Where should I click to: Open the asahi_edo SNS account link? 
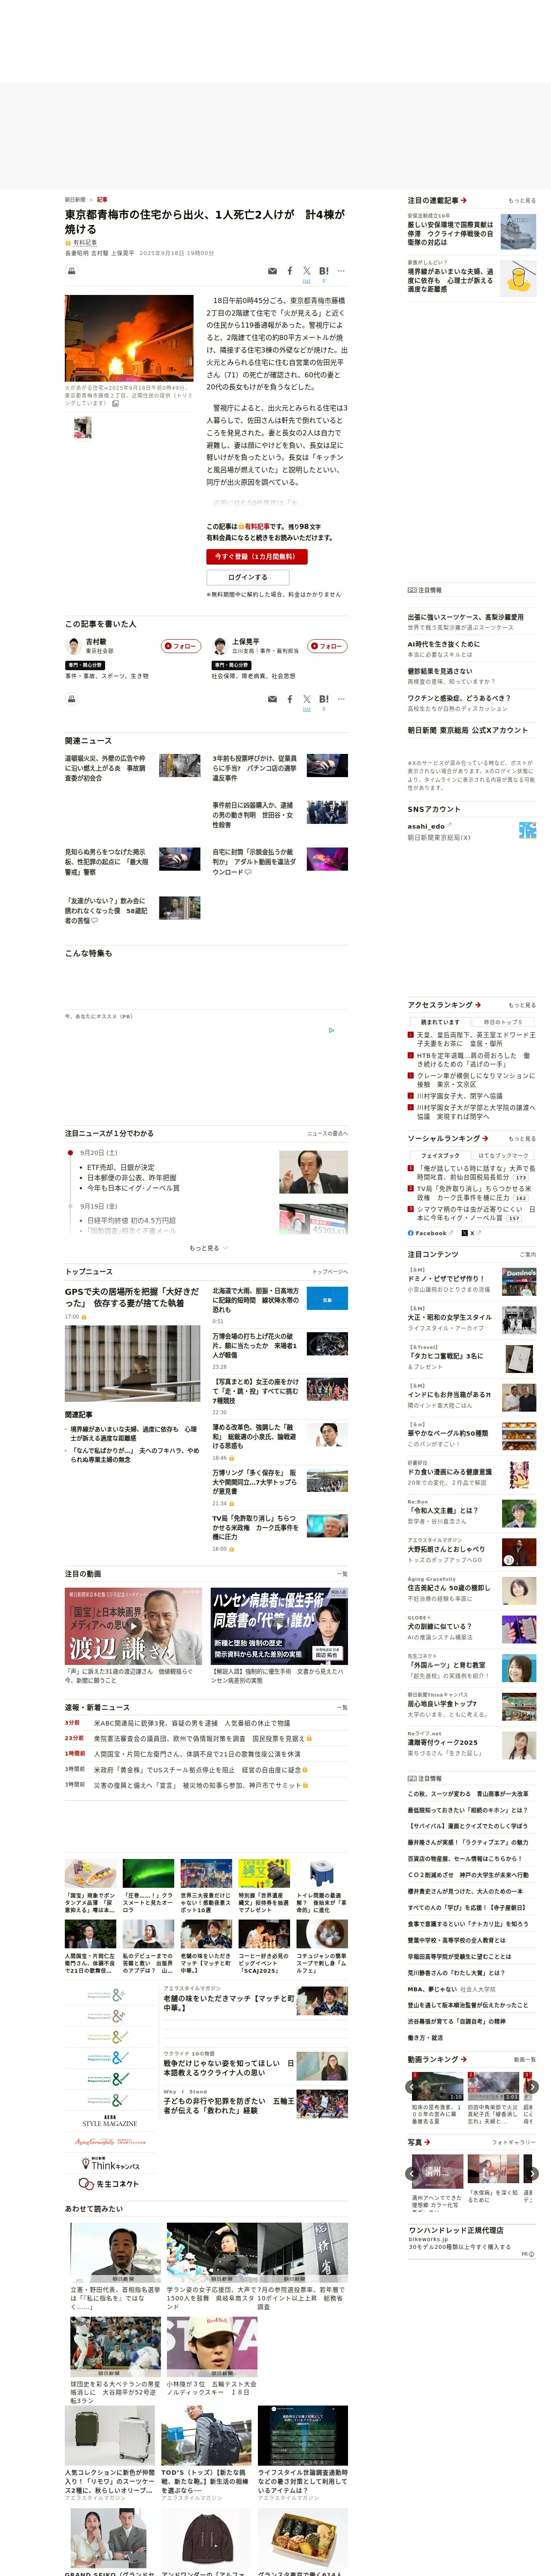427,826
